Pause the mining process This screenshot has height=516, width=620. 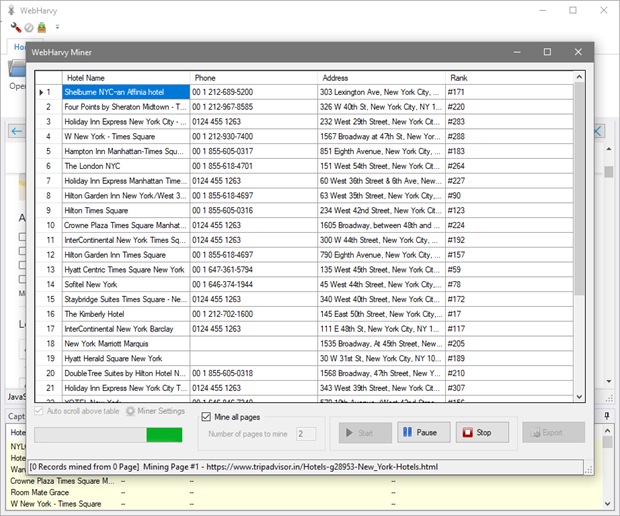[x=423, y=433]
